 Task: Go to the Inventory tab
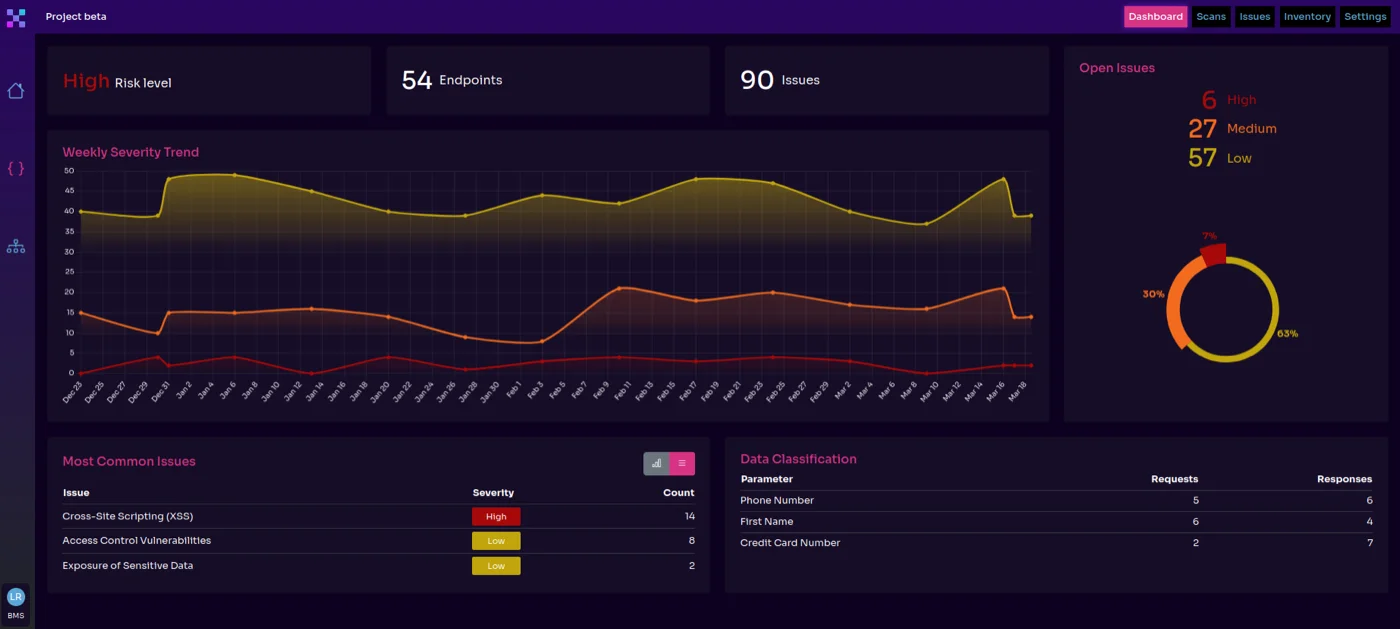1307,16
